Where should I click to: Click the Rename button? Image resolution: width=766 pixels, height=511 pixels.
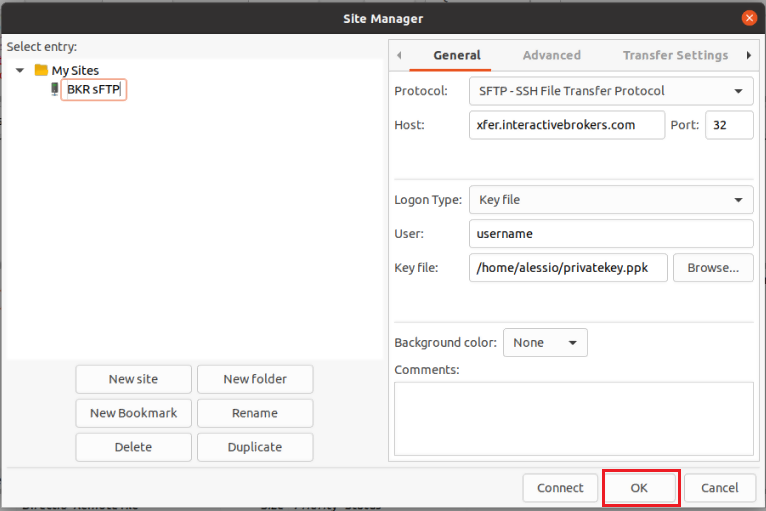(x=255, y=413)
